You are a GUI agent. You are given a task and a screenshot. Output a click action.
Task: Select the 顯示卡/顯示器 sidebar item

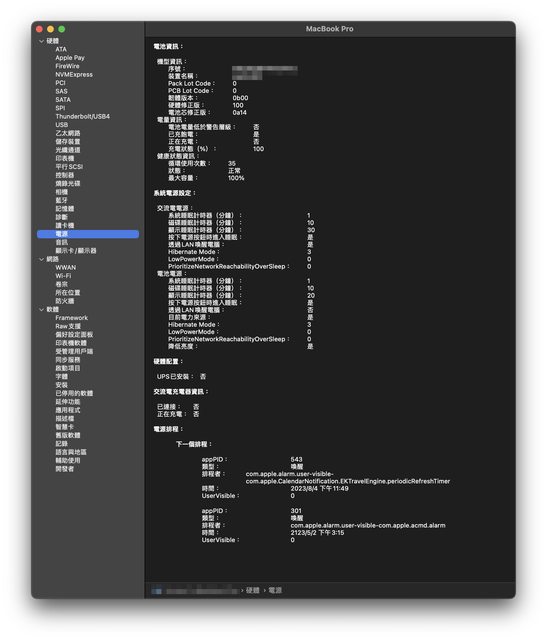(x=76, y=251)
